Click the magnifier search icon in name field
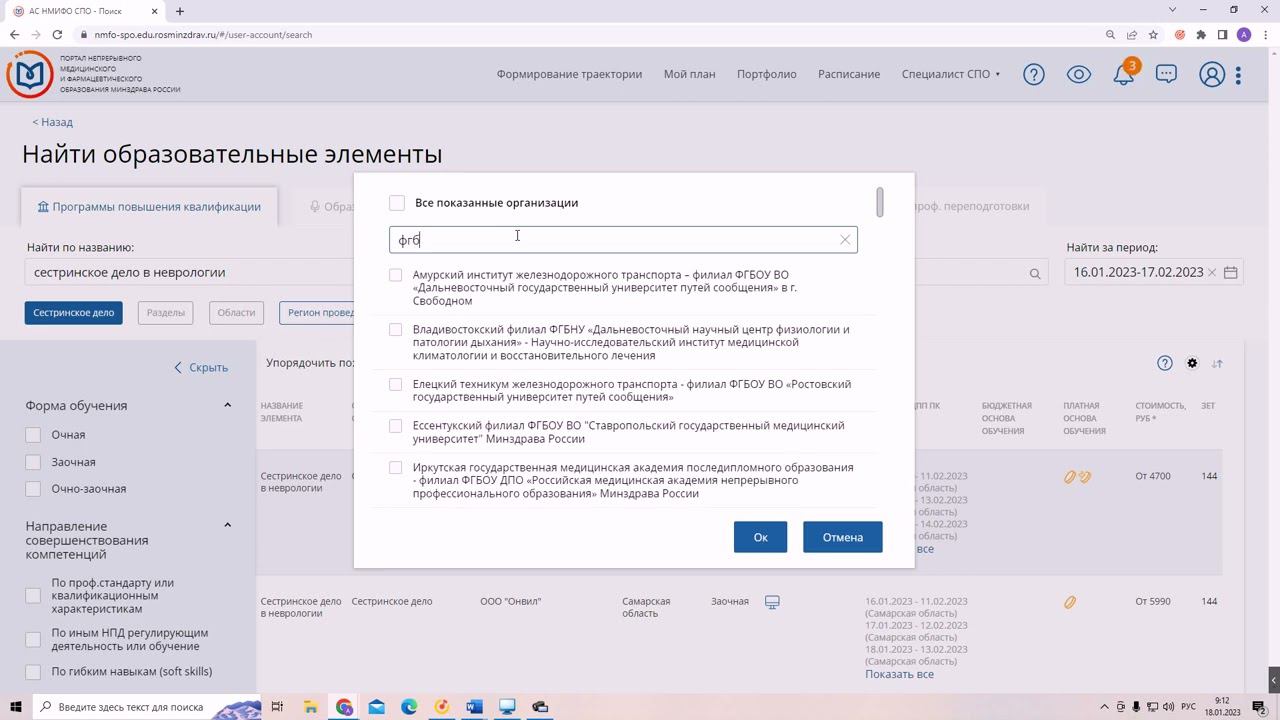1280x720 pixels. pyautogui.click(x=1035, y=273)
